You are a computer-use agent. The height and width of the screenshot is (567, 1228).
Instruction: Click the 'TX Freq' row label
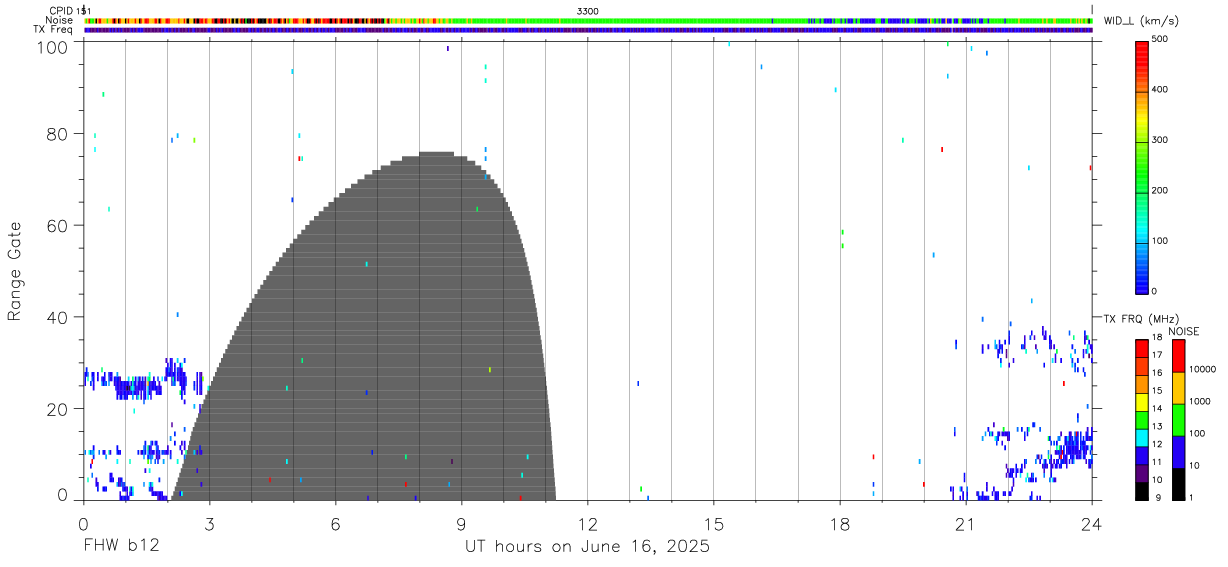[53, 30]
